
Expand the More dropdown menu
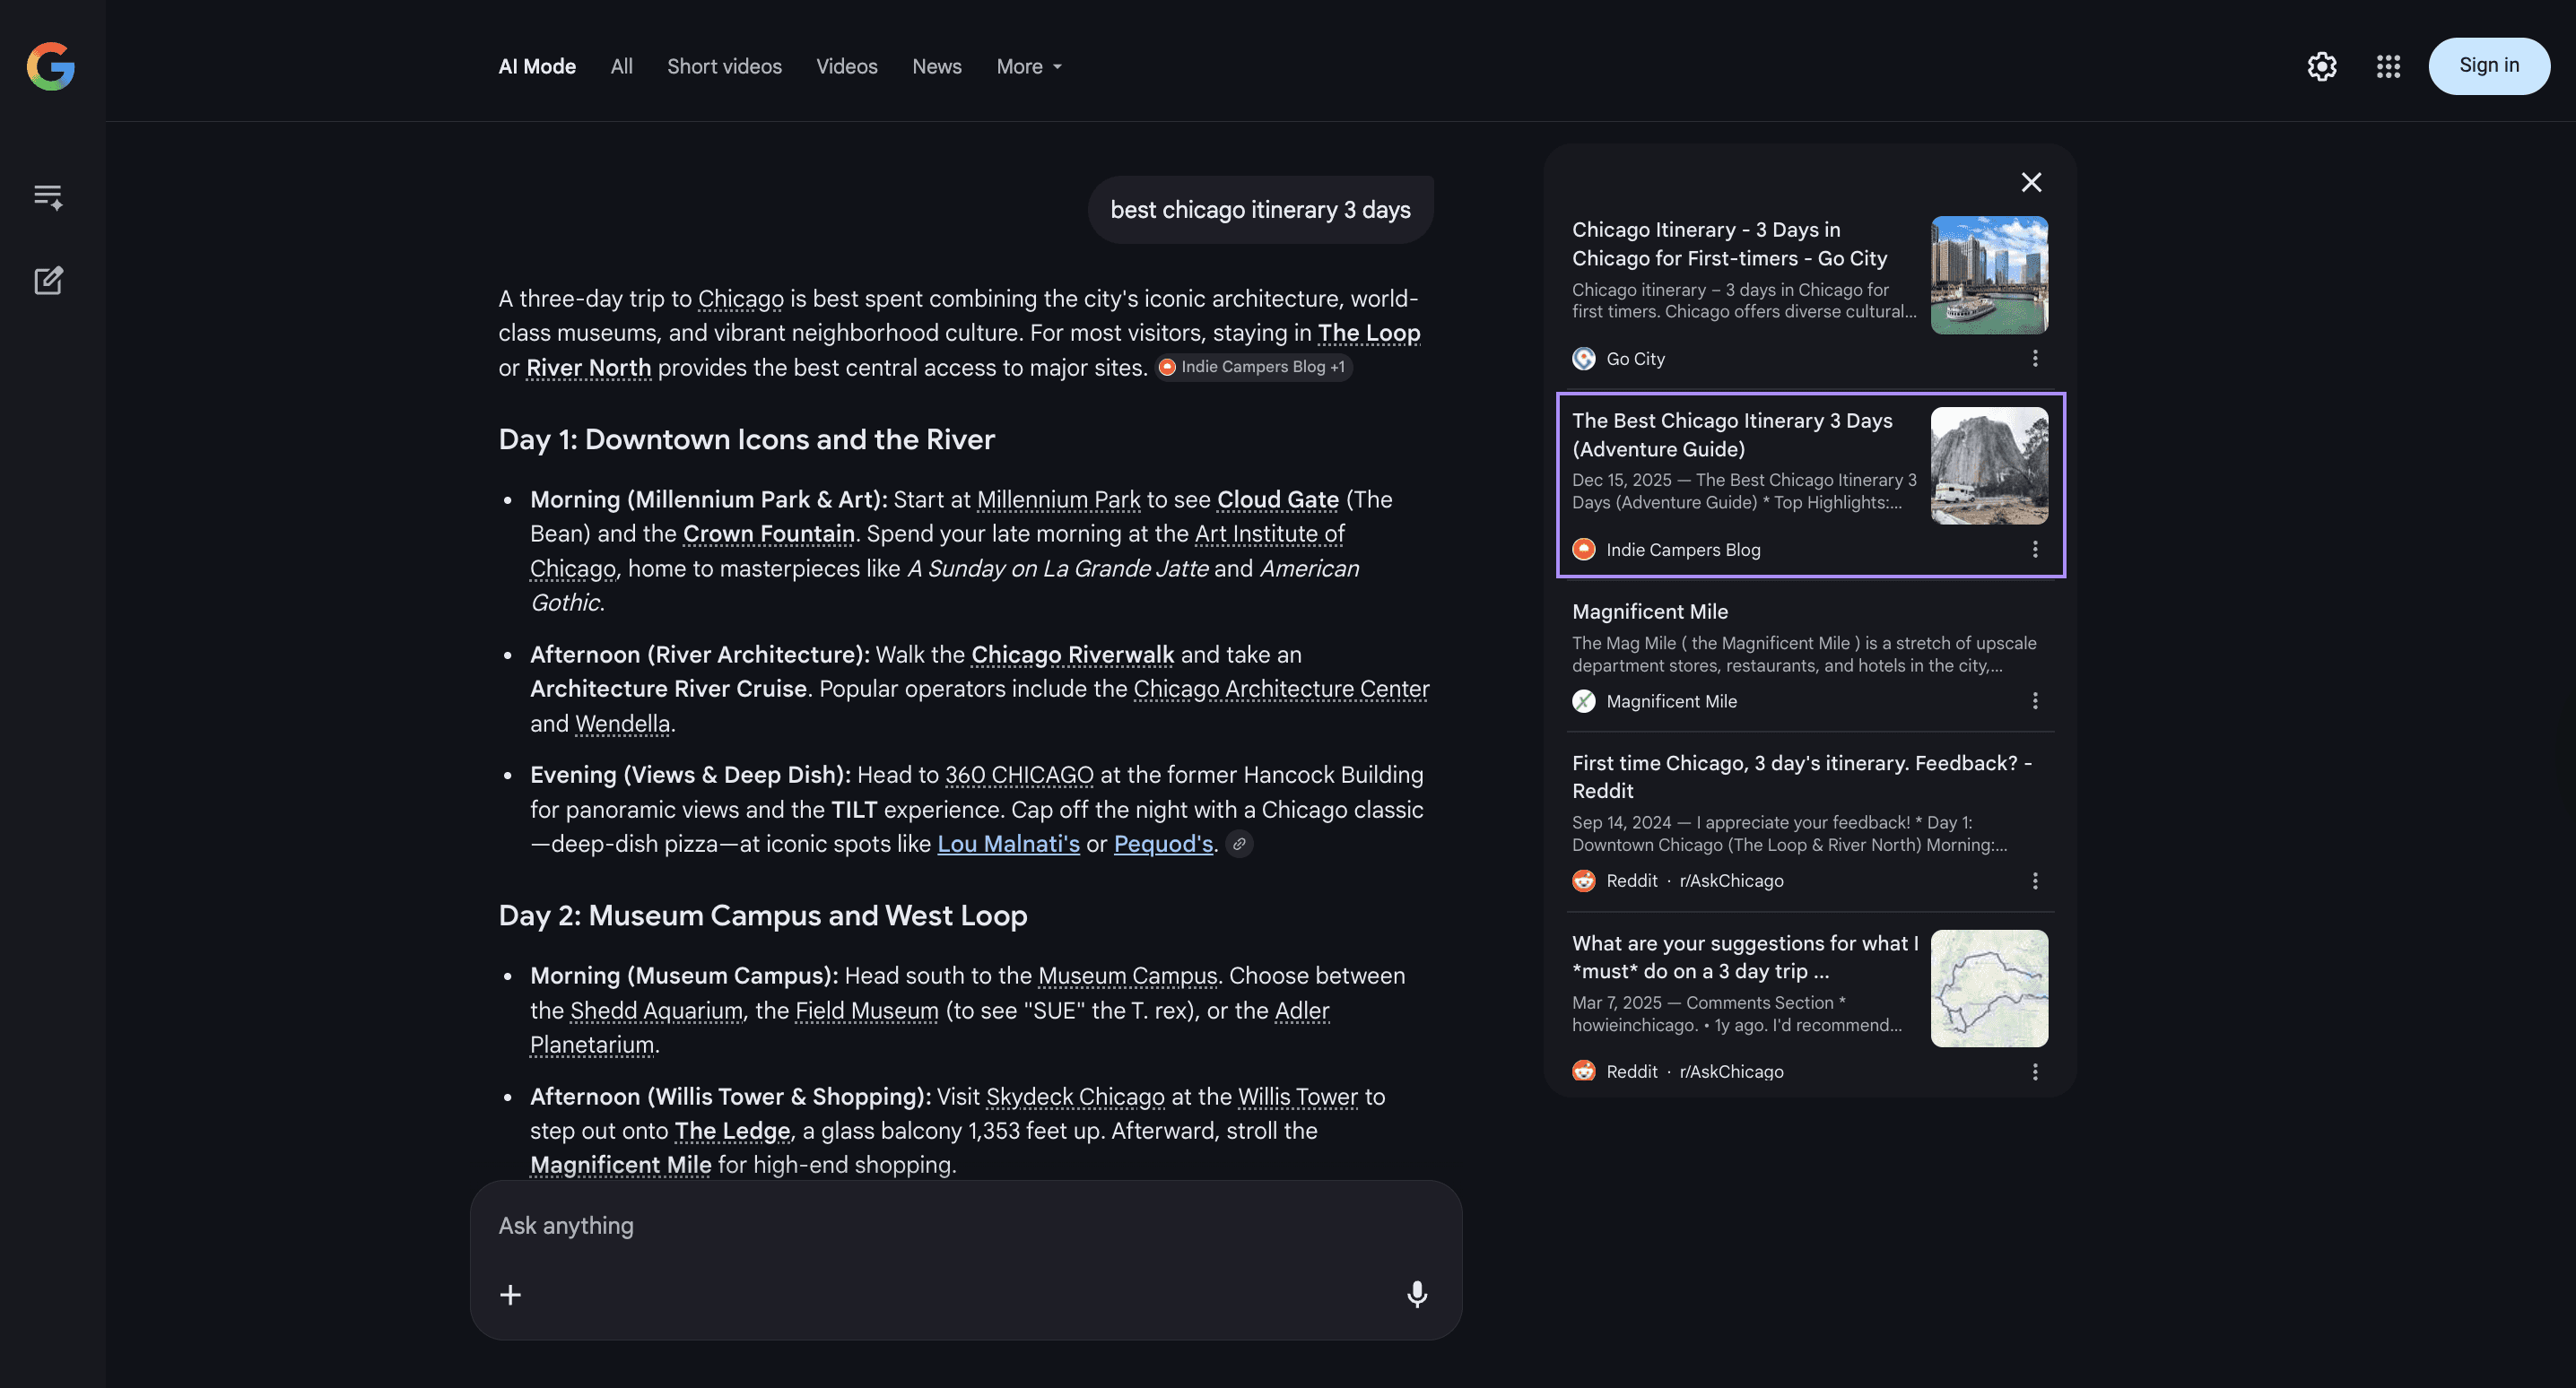(x=1029, y=66)
